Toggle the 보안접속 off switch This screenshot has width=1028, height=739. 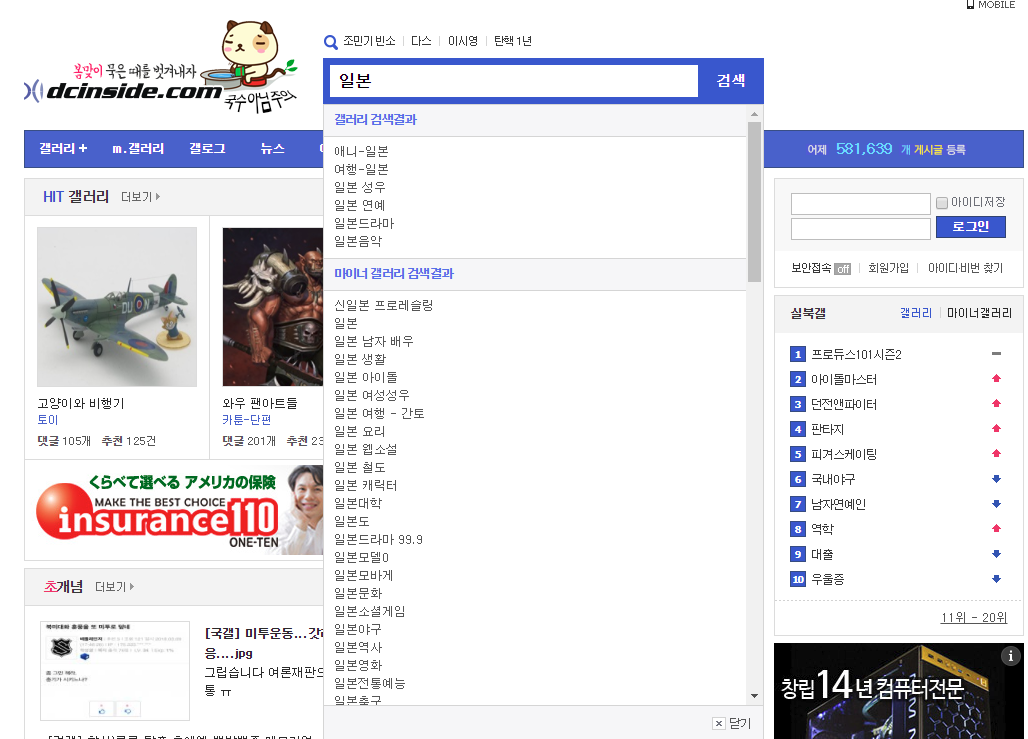842,268
